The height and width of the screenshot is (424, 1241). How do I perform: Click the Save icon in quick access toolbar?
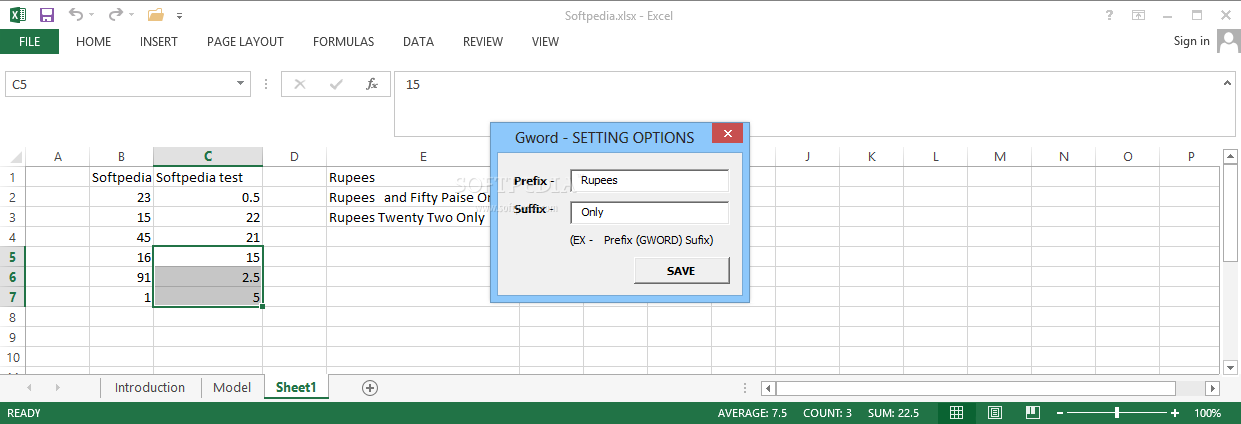point(46,15)
